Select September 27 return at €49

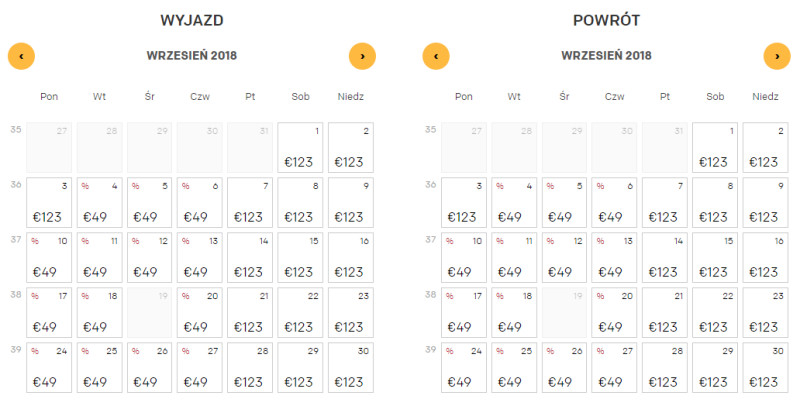pos(614,368)
